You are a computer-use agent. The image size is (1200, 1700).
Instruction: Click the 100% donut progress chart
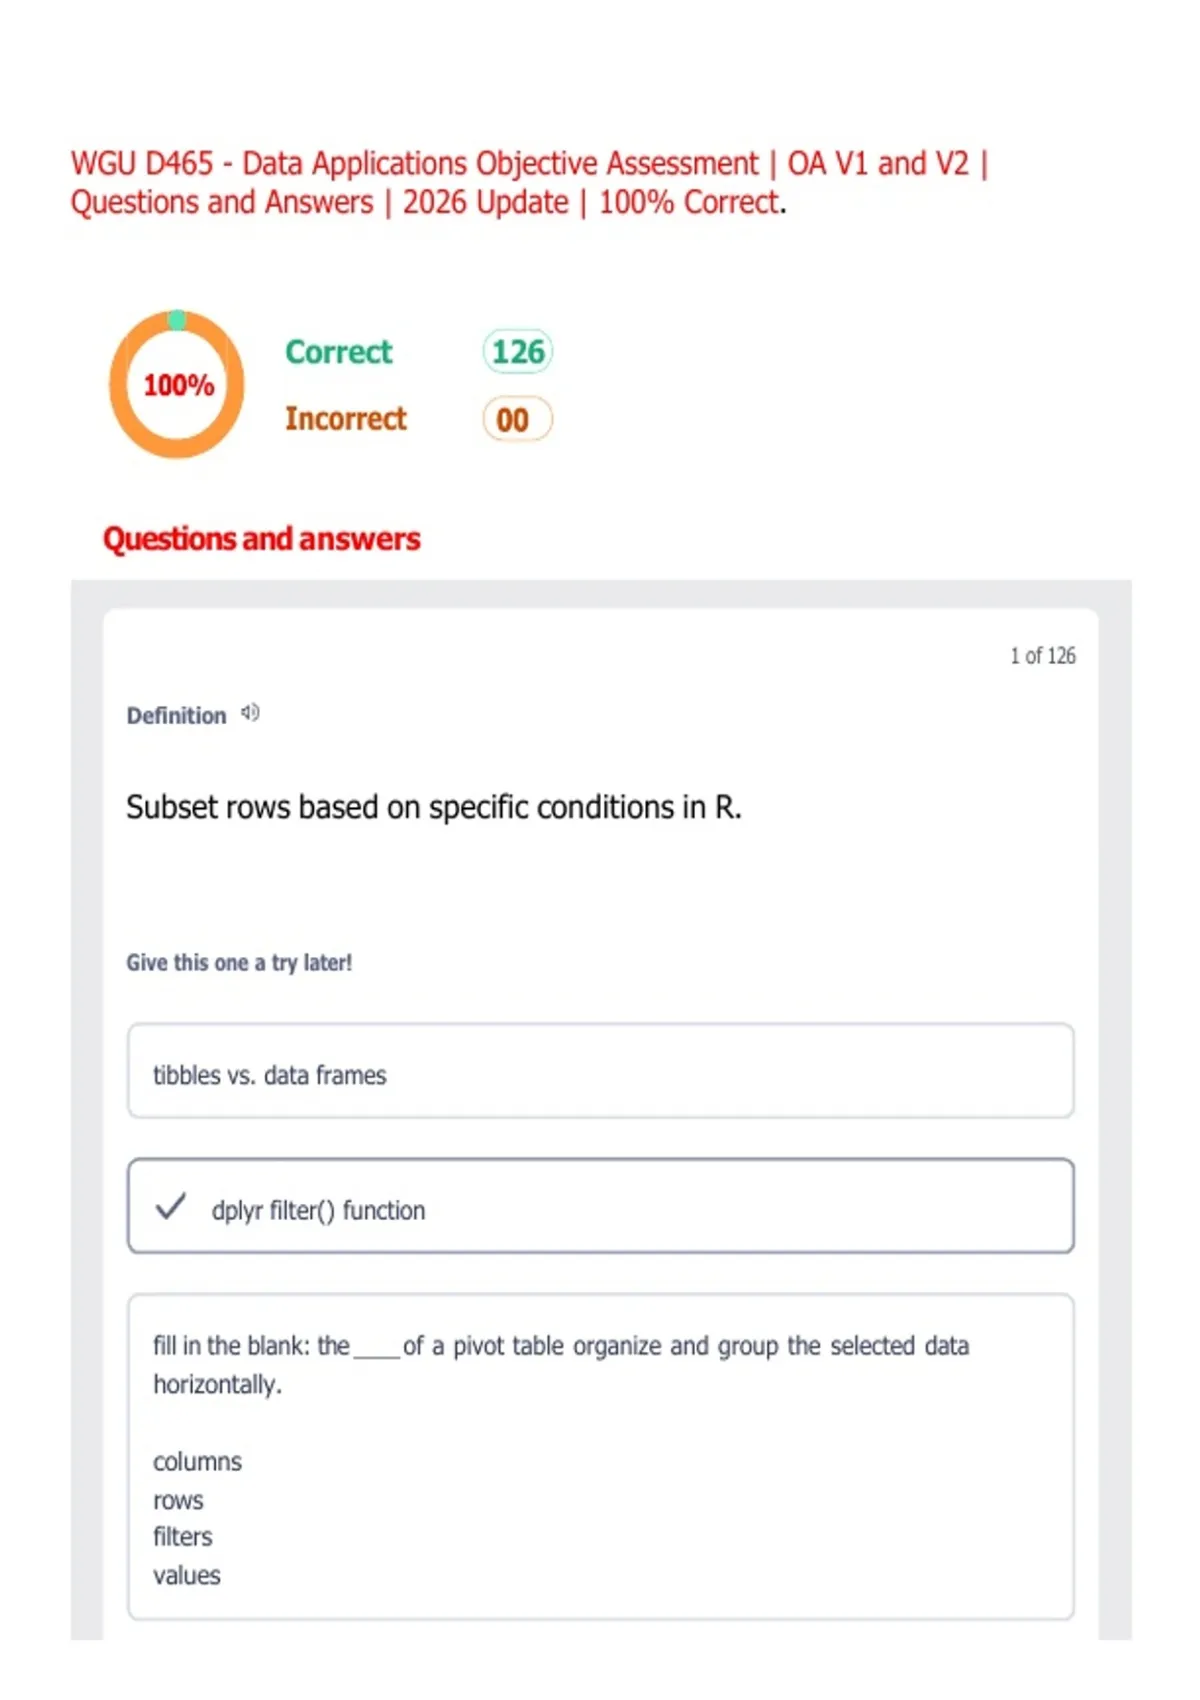(177, 385)
